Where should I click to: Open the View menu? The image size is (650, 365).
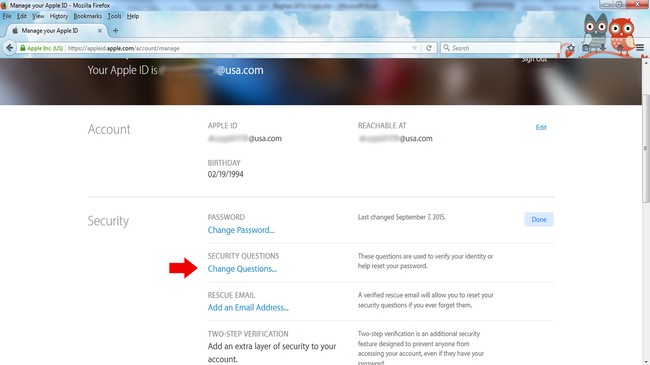pyautogui.click(x=38, y=16)
